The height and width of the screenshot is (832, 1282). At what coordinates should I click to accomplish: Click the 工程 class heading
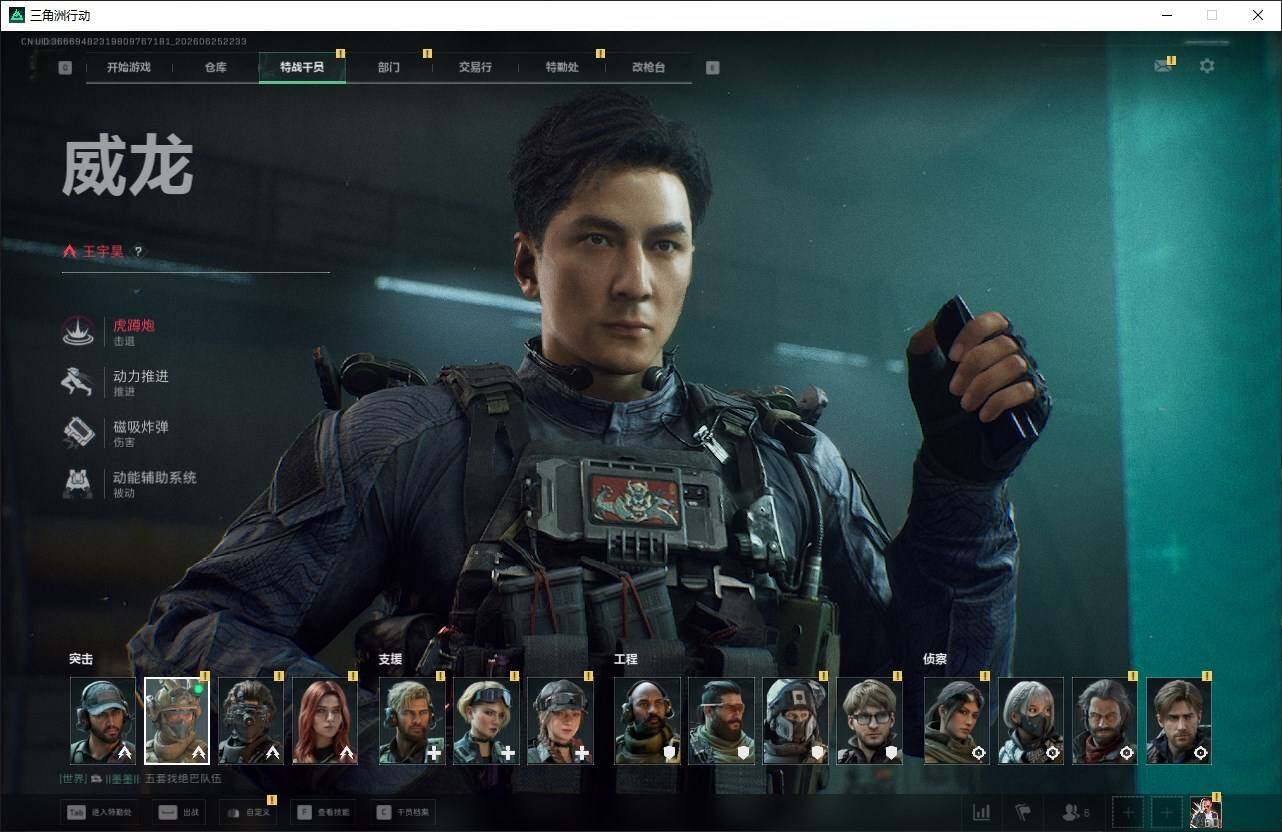[x=626, y=659]
